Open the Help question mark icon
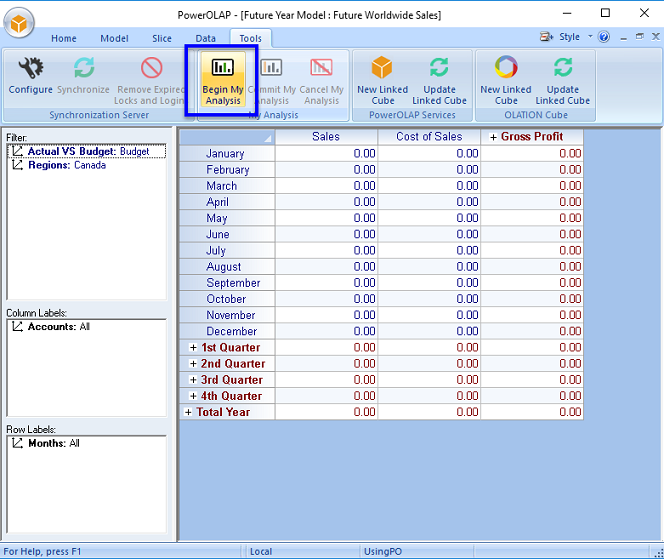664x559 pixels. [604, 37]
